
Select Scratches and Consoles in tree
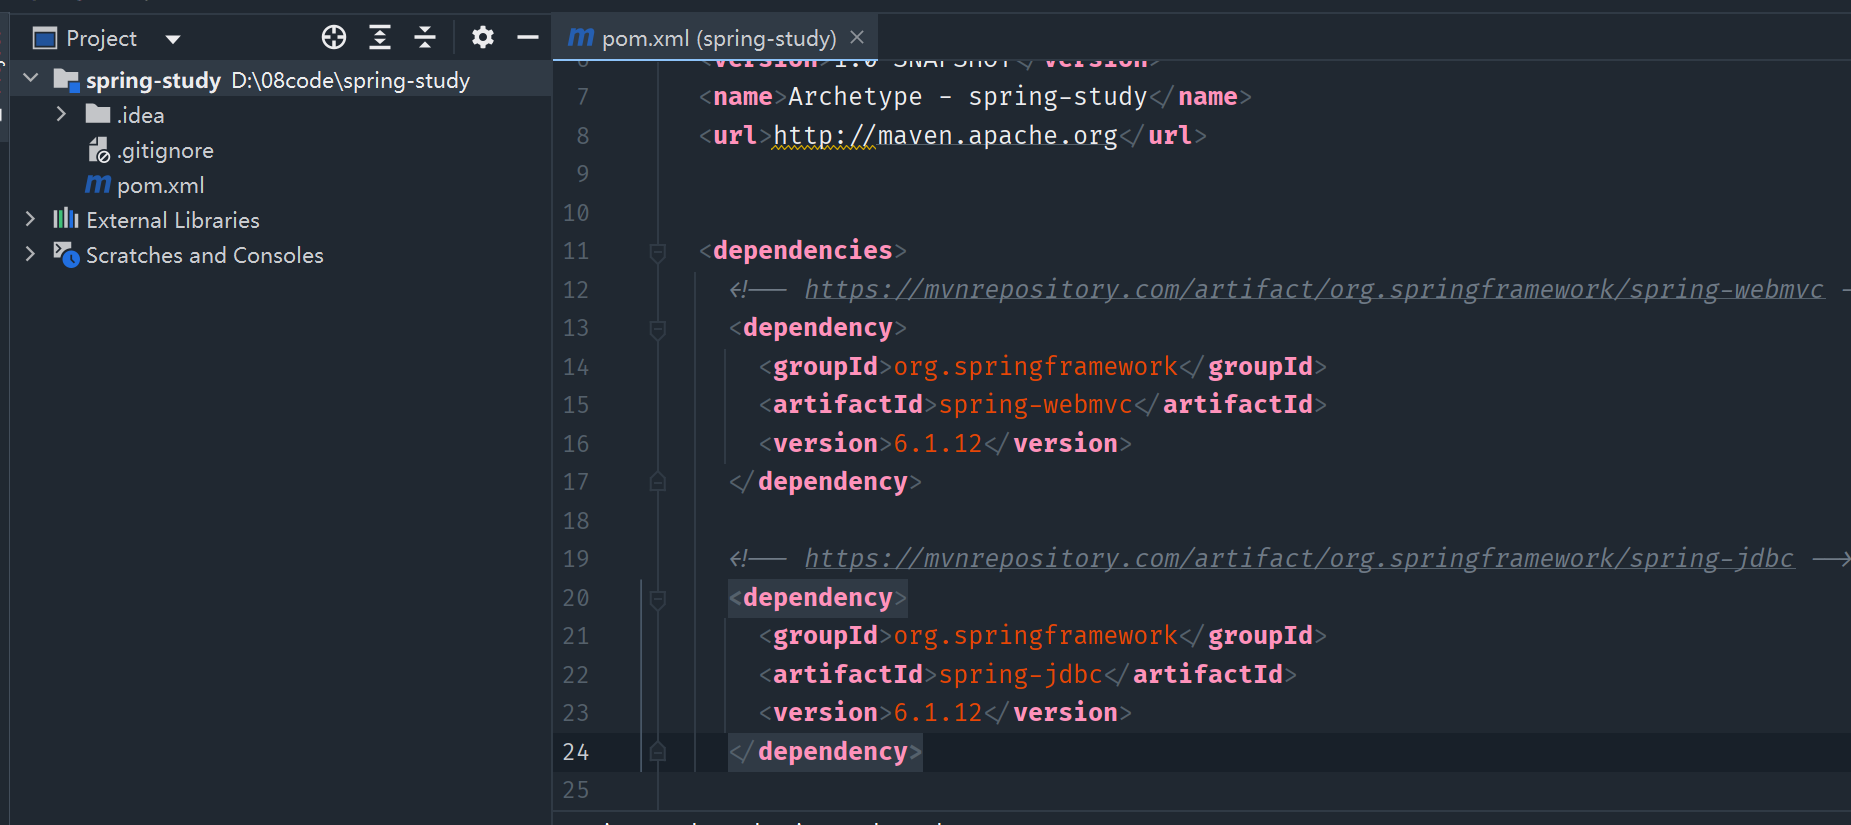pyautogui.click(x=280, y=255)
